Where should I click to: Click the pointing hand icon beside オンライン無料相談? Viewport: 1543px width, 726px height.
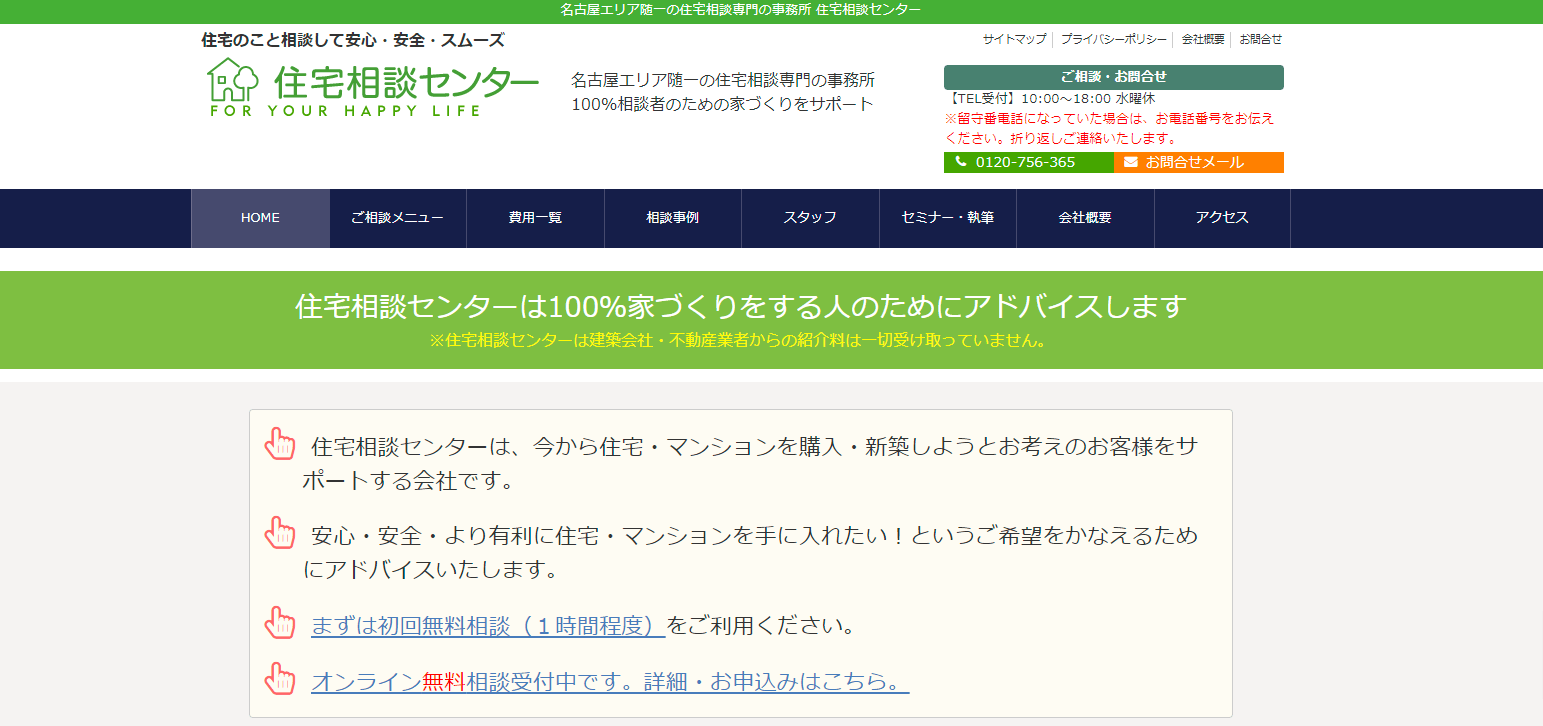tap(280, 679)
